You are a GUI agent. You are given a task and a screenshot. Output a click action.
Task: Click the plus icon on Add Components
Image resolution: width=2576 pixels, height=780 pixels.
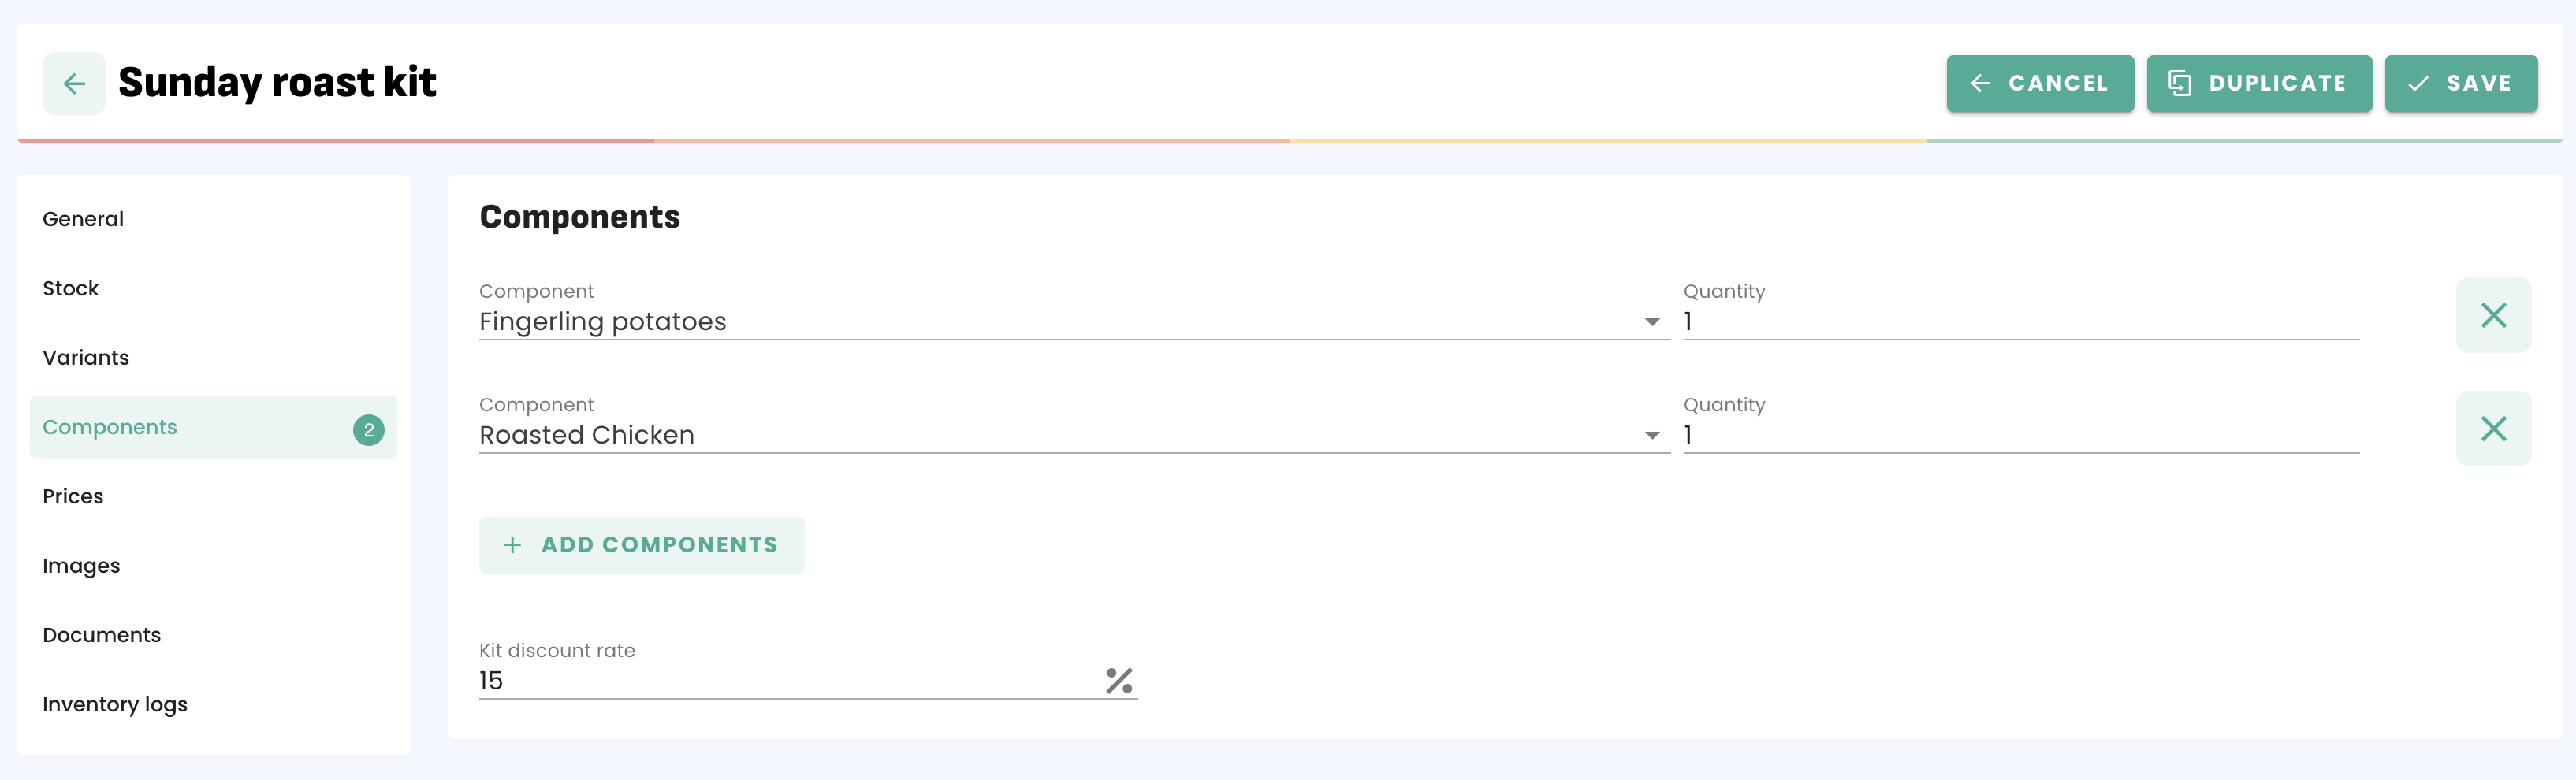point(513,545)
